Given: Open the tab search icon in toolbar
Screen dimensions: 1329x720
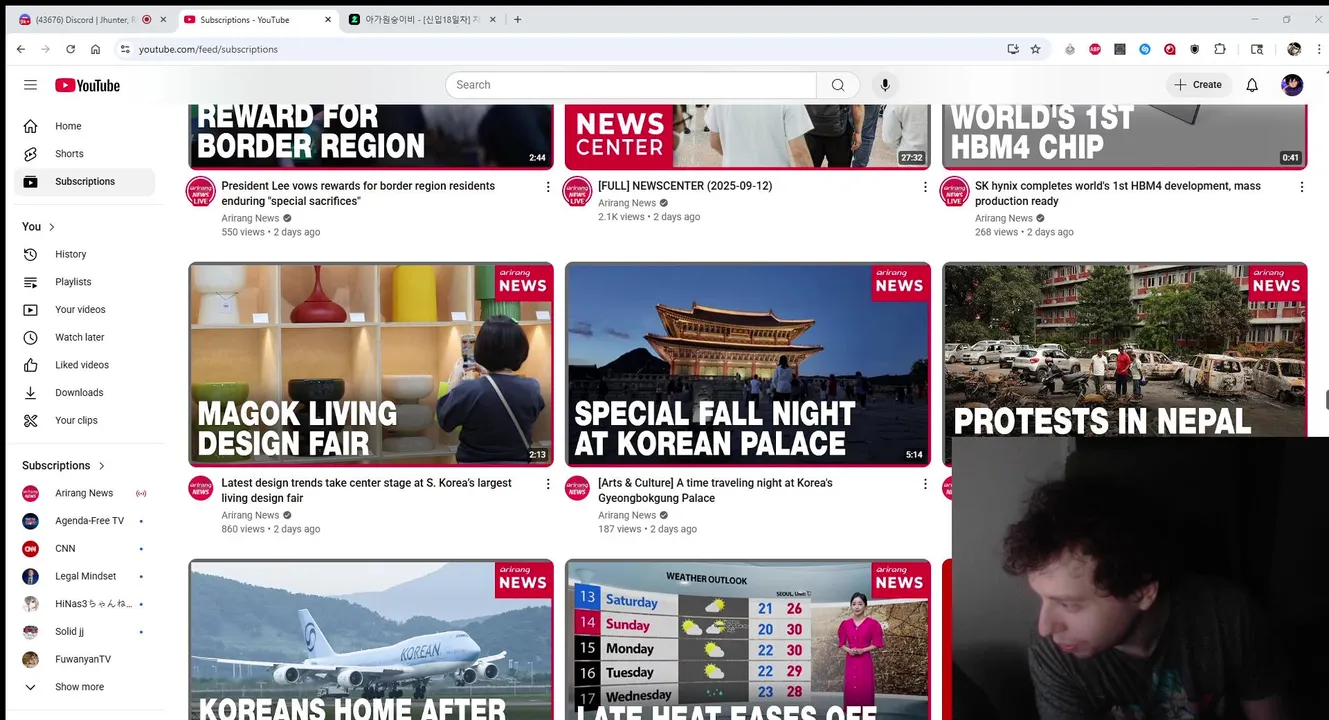Looking at the screenshot, I should pyautogui.click(x=1257, y=49).
